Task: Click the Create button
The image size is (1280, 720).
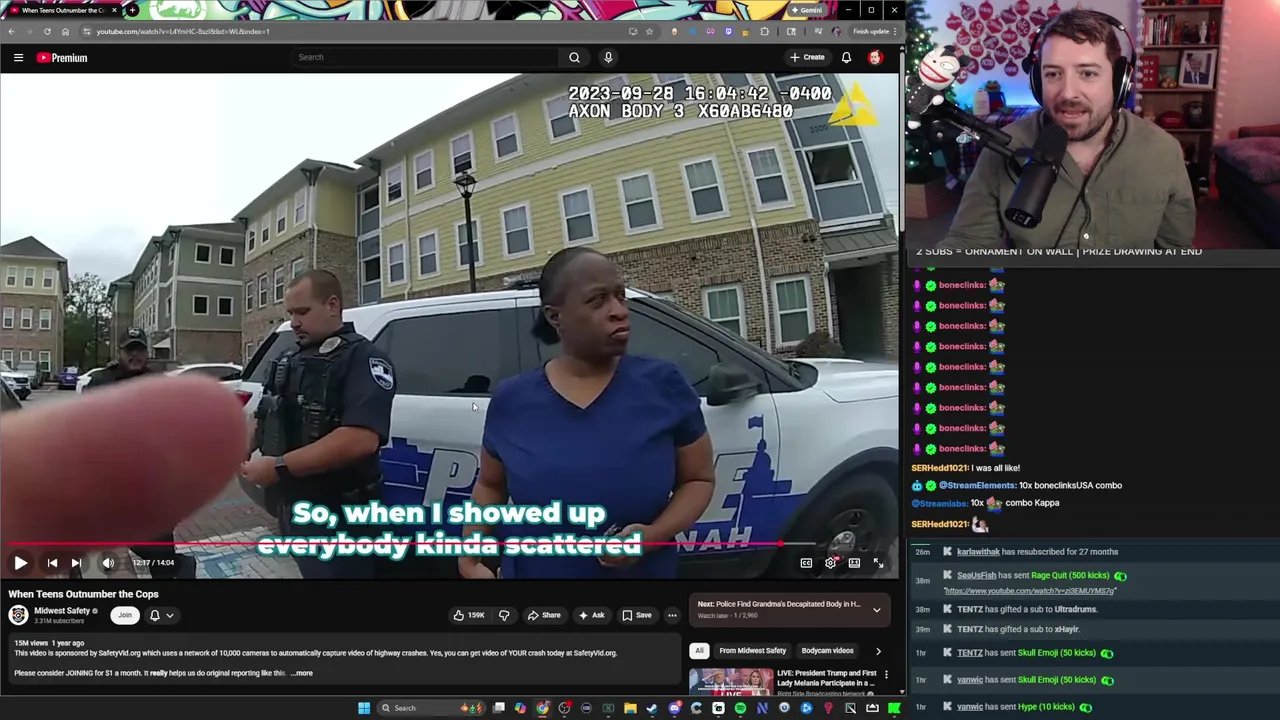Action: tap(807, 57)
